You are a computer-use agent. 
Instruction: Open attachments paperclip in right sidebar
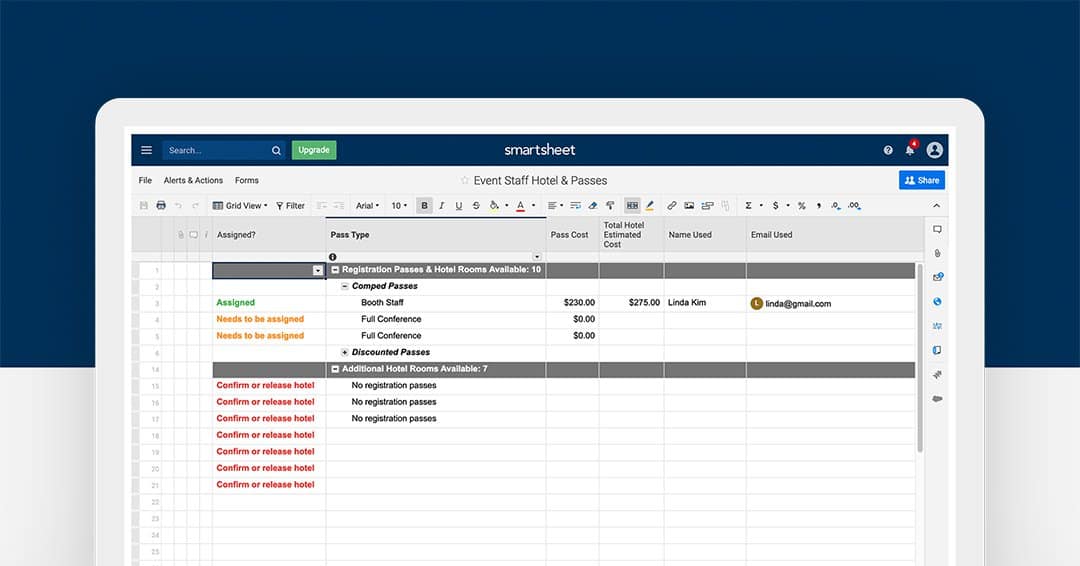(937, 253)
